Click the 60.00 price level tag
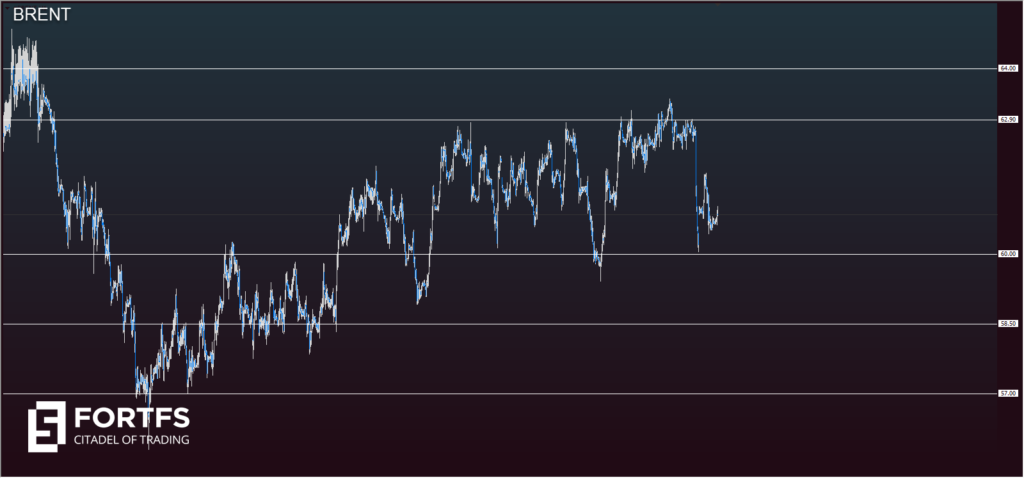The image size is (1024, 478). click(1008, 254)
